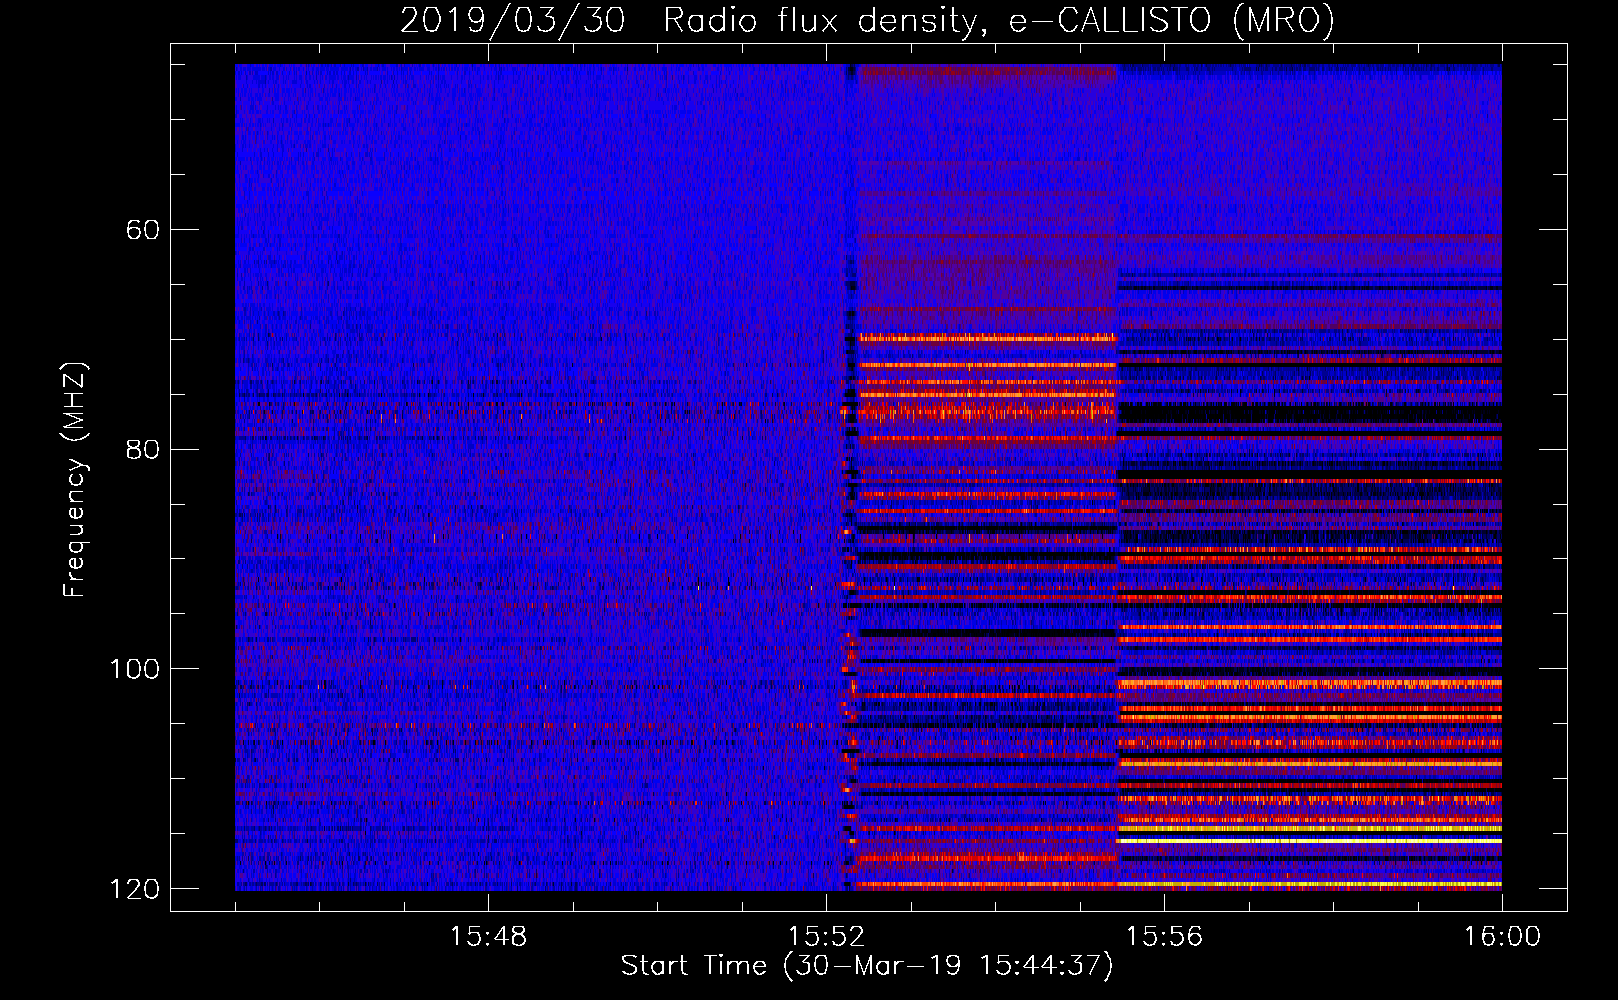Click the plot title 'Radio flux density, e-CALLISTO (MRO)'
Screen dimensions: 1618x1000
pyautogui.click(x=999, y=20)
